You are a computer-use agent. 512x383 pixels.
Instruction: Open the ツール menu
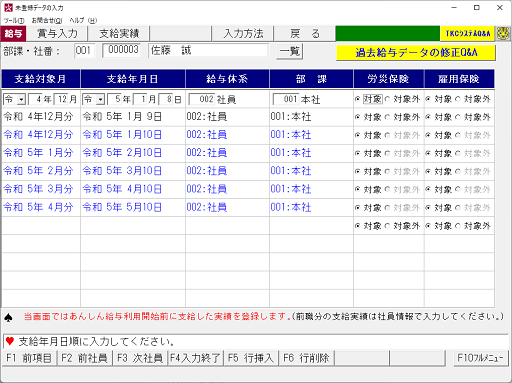14,21
